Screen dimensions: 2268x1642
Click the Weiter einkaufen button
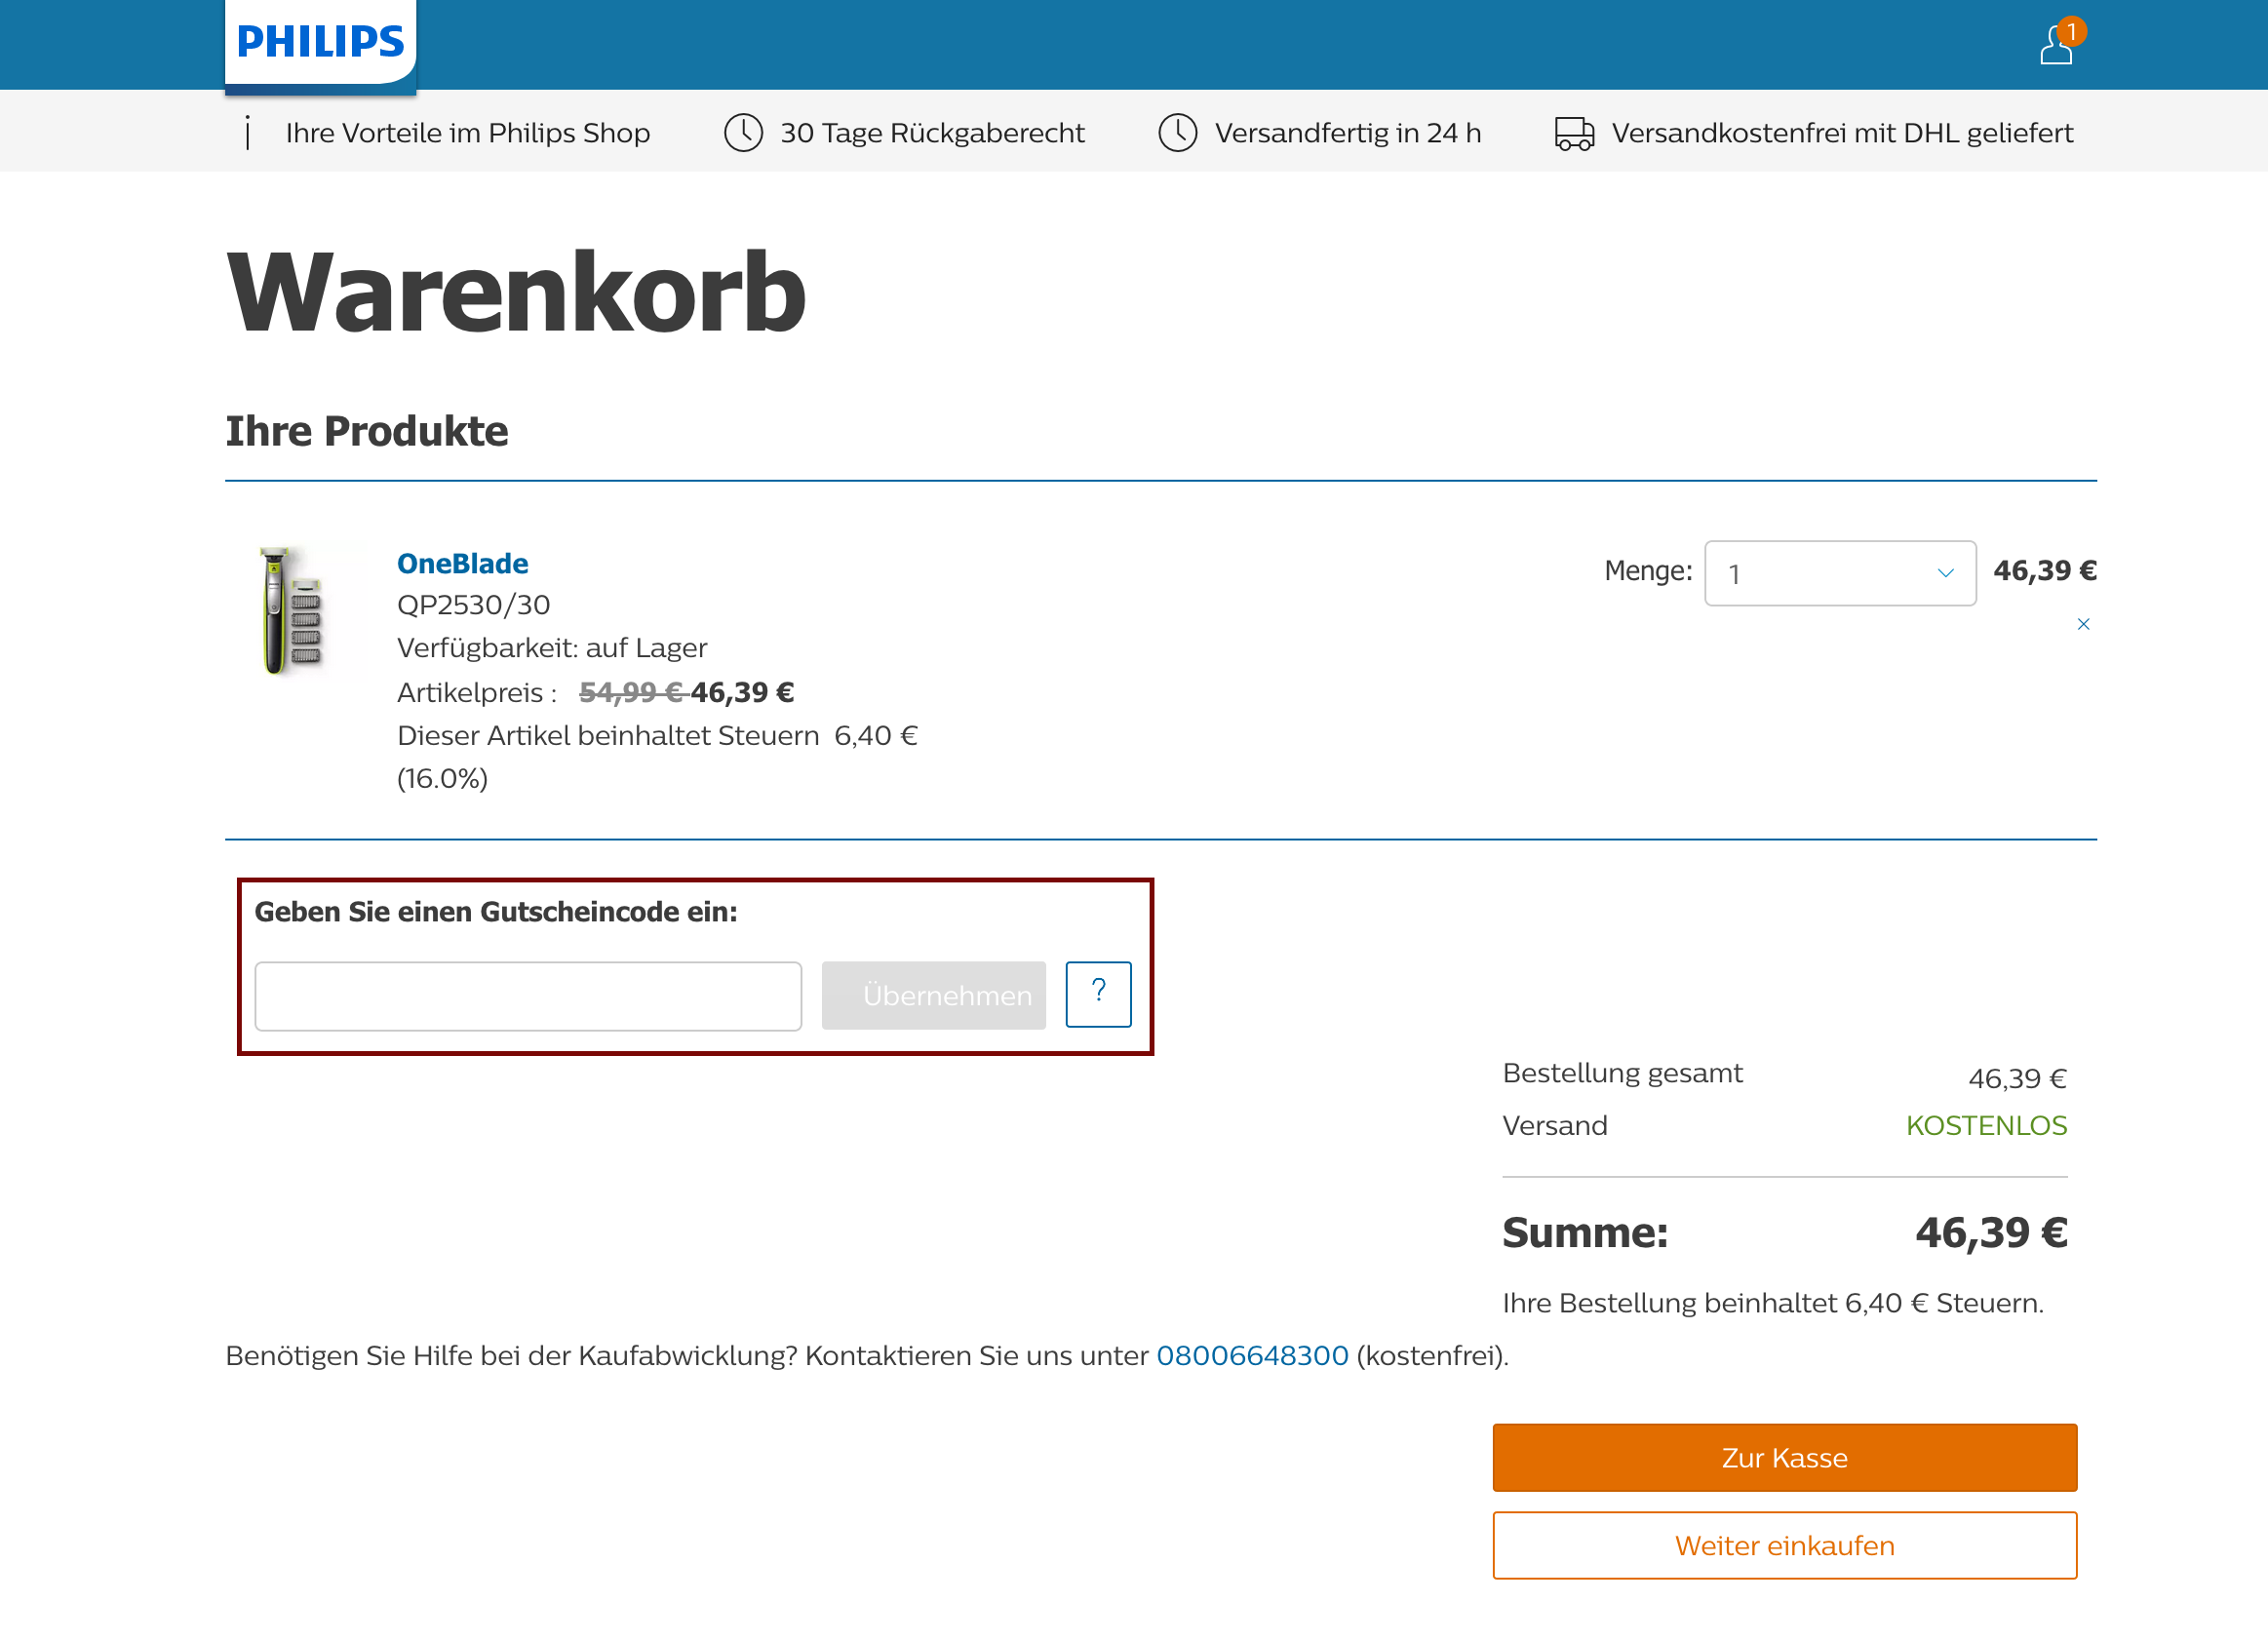(x=1785, y=1546)
